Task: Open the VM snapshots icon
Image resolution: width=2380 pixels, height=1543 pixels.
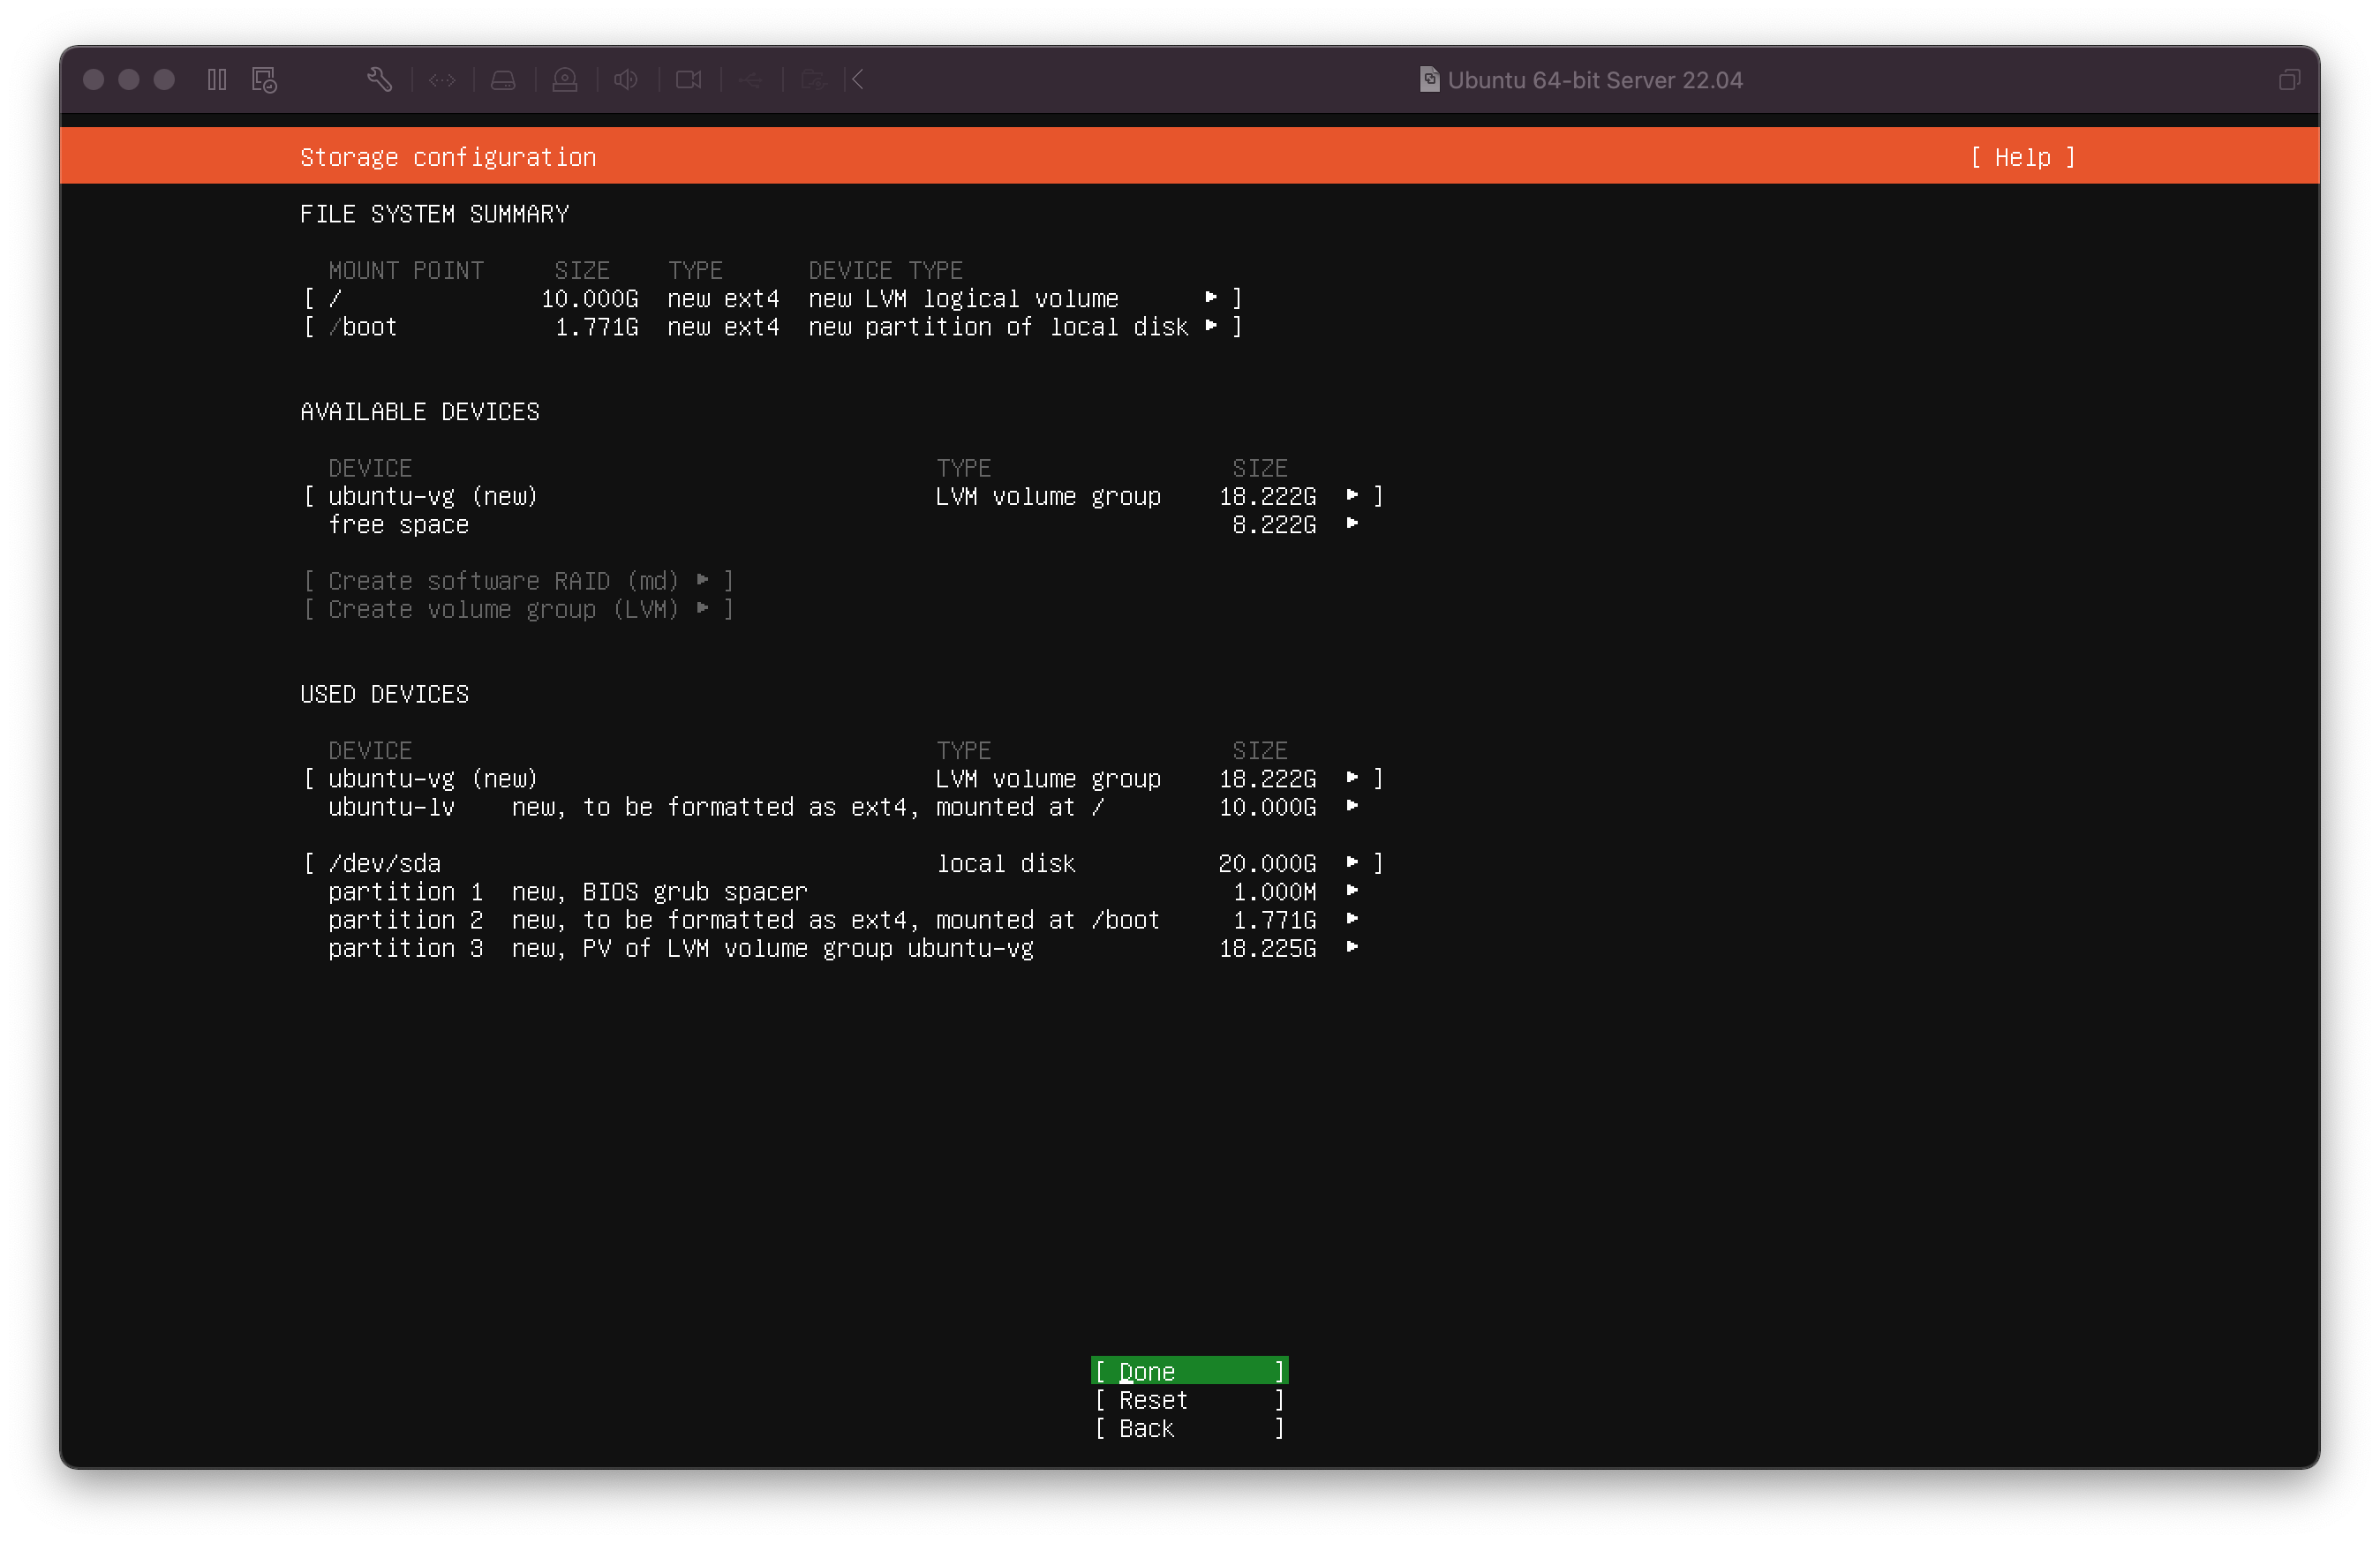Action: [x=264, y=80]
